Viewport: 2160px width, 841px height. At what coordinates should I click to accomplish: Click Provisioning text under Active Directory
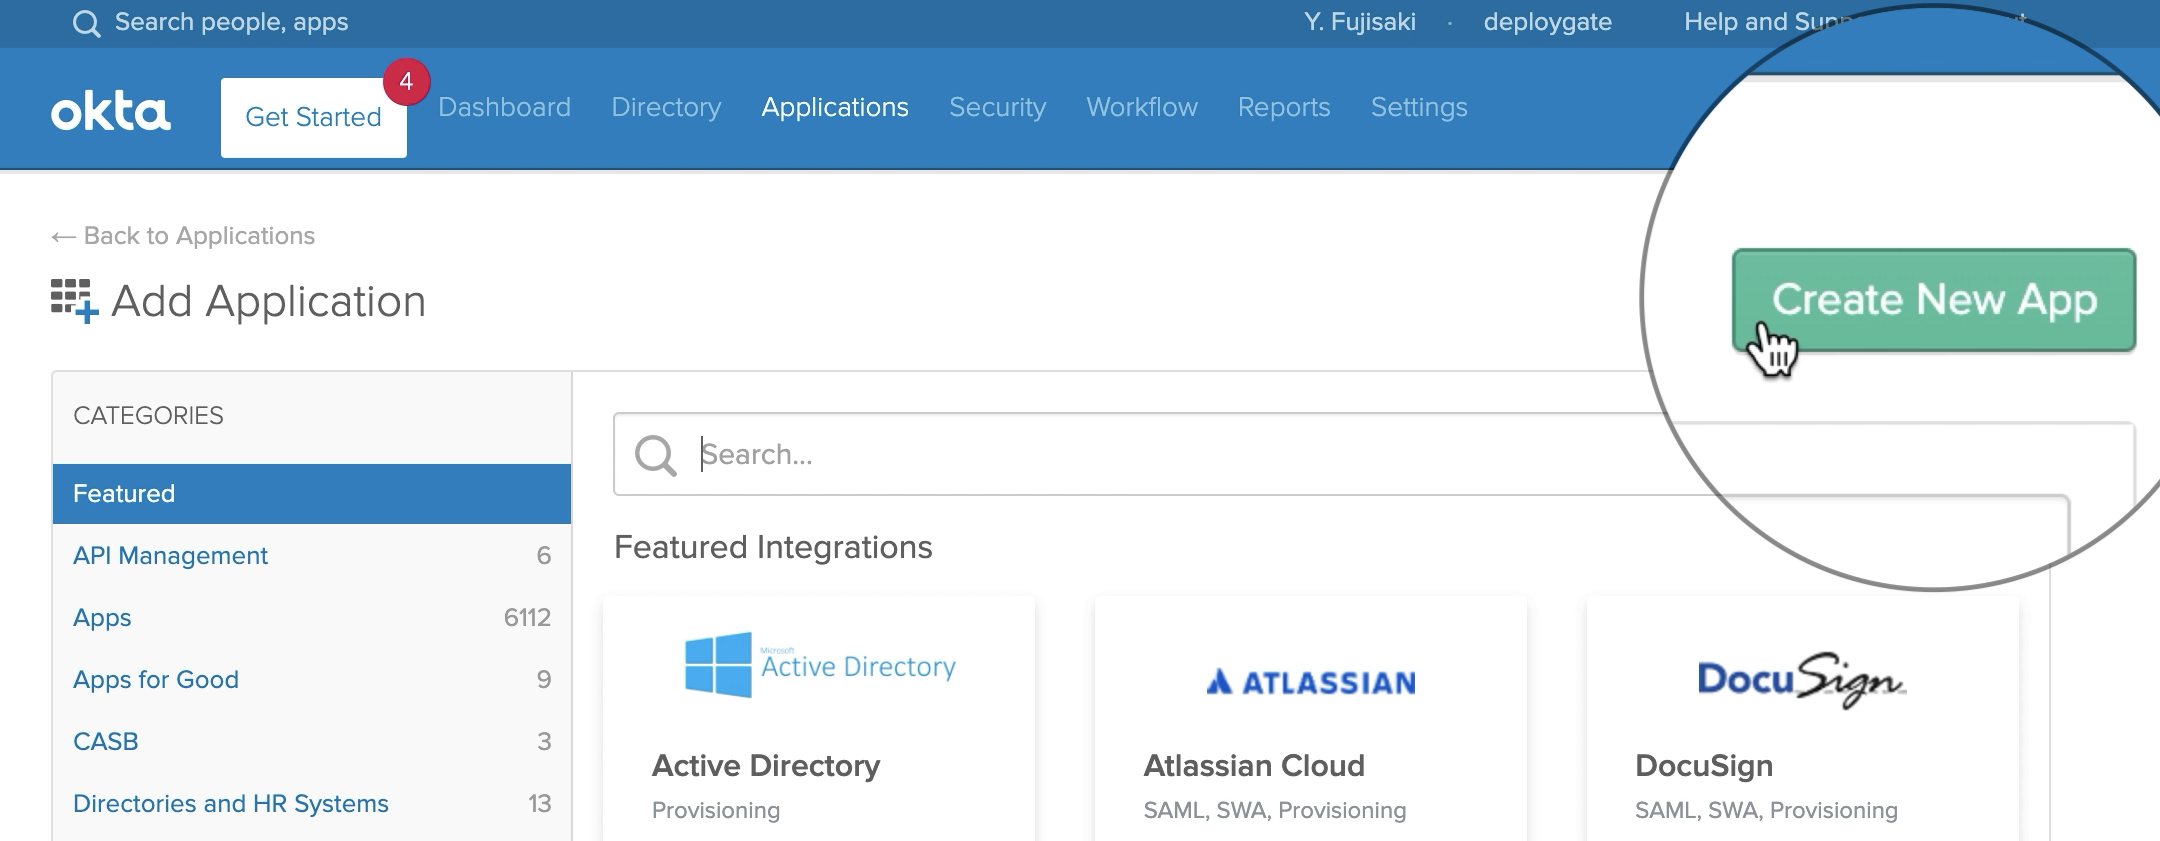[x=716, y=811]
